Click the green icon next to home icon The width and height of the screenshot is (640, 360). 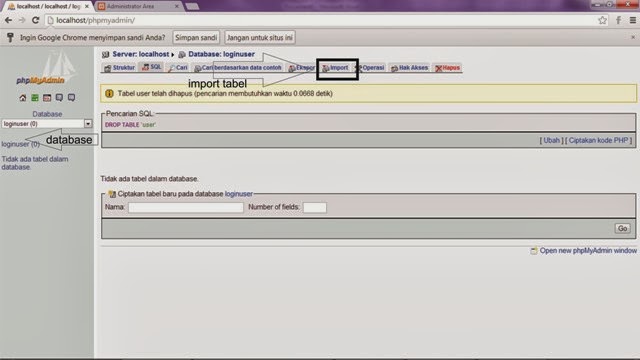35,98
